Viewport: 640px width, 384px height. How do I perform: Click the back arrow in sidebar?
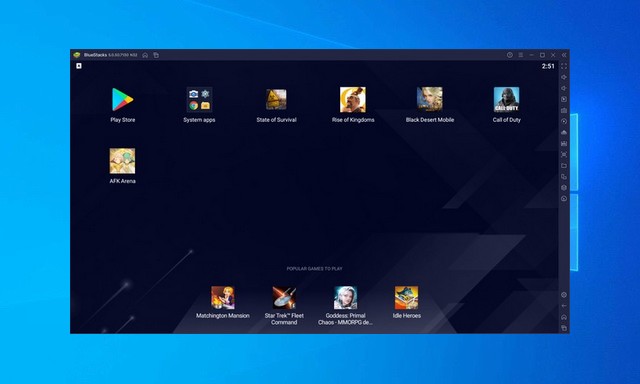pyautogui.click(x=564, y=306)
